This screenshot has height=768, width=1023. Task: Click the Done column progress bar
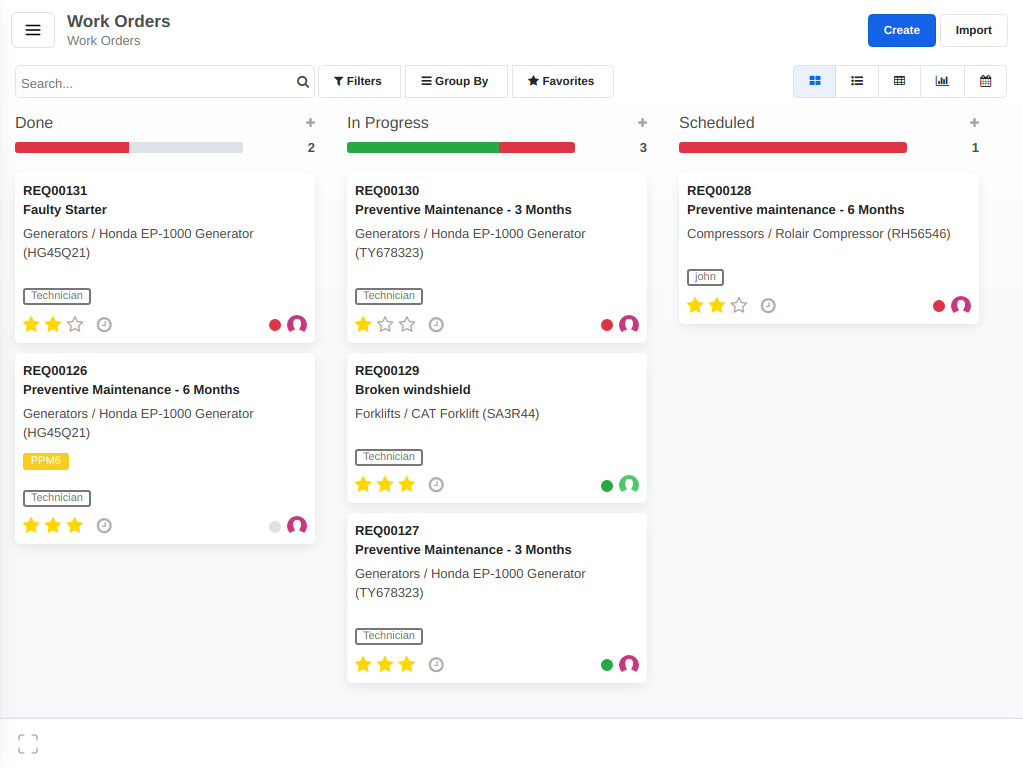coord(128,147)
